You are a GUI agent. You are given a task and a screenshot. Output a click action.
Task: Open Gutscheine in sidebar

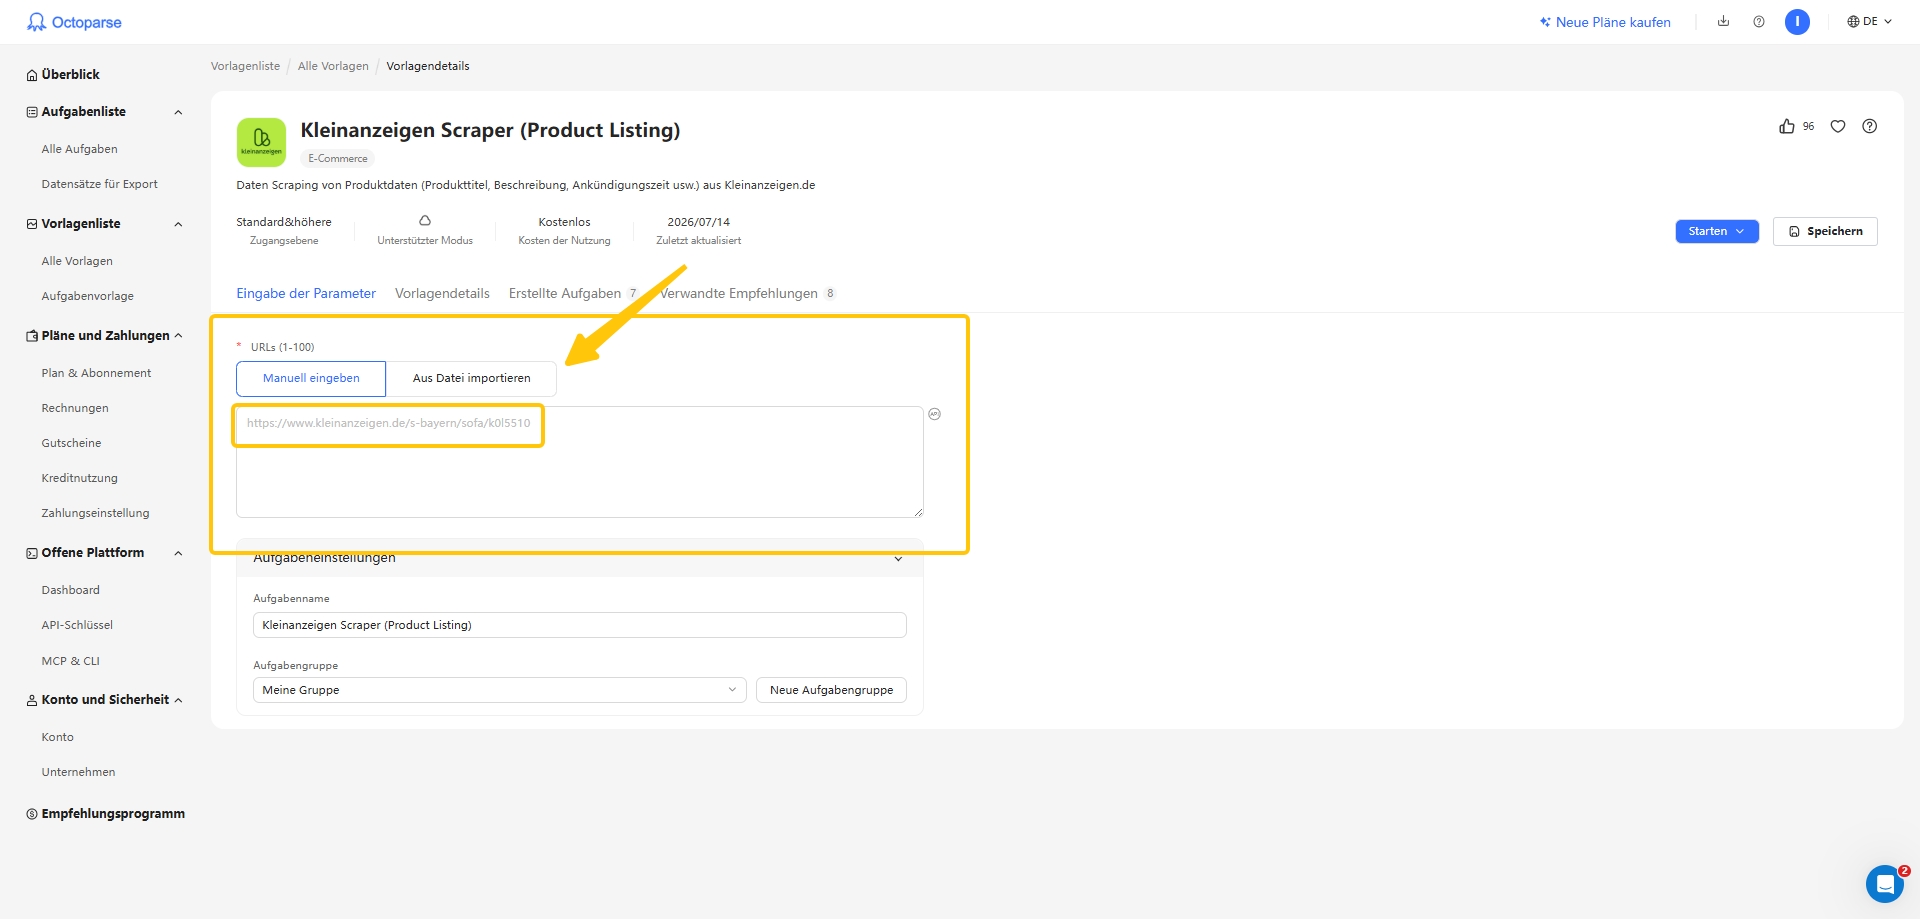[71, 443]
